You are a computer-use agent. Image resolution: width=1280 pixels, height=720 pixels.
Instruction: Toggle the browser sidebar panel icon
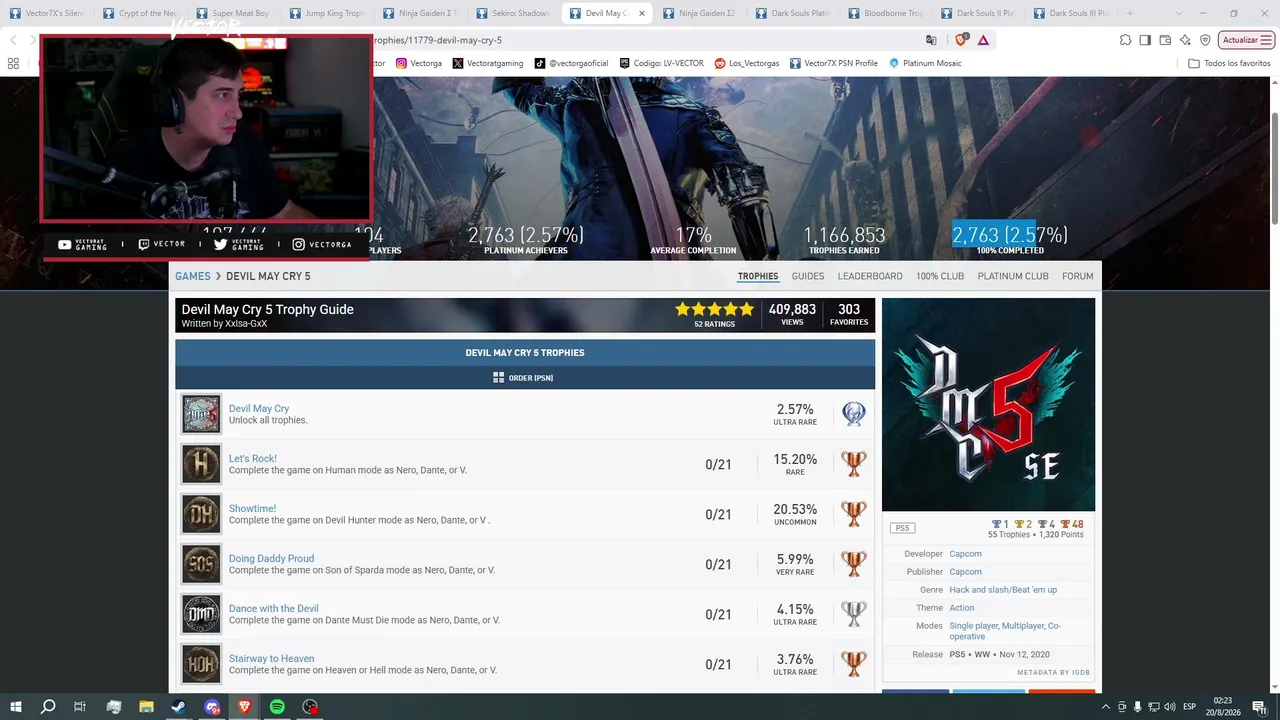point(1145,40)
